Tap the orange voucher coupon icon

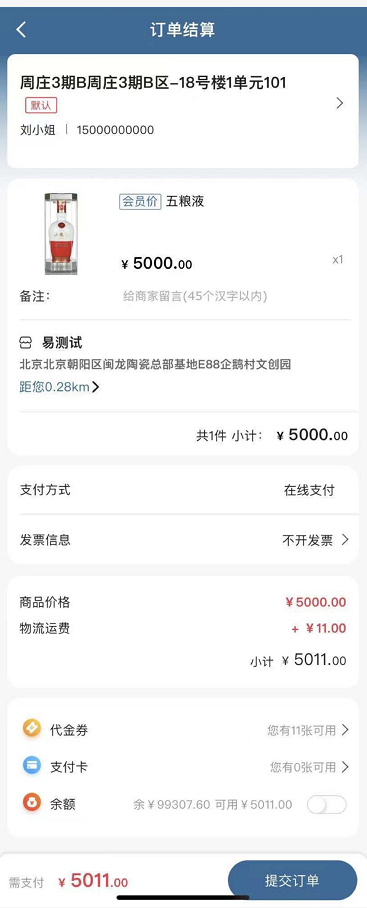(x=31, y=728)
